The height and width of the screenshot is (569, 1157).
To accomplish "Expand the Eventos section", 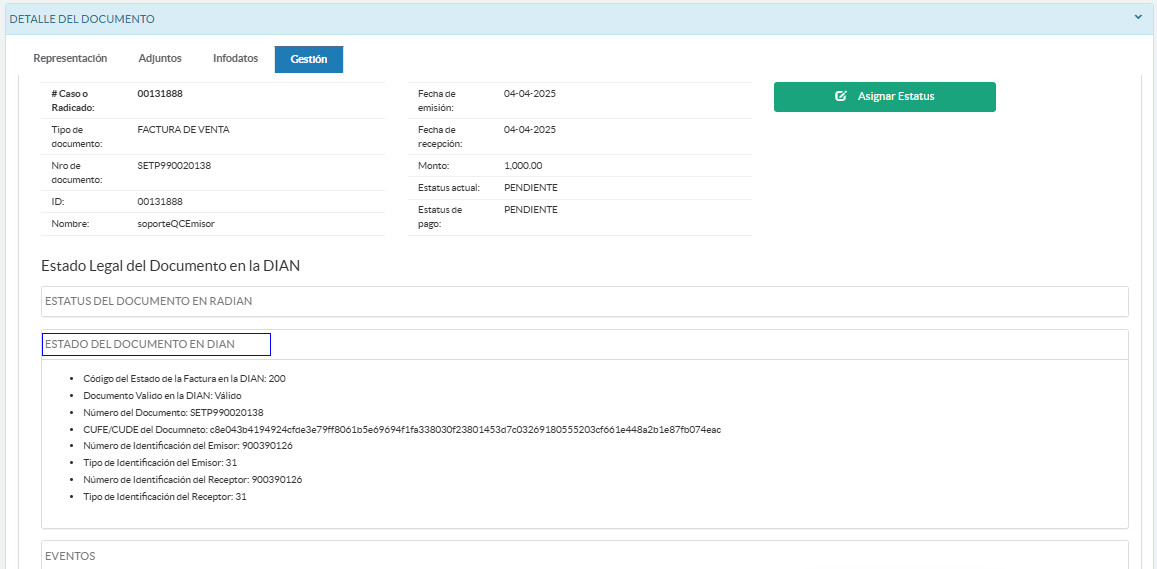I will (x=71, y=556).
